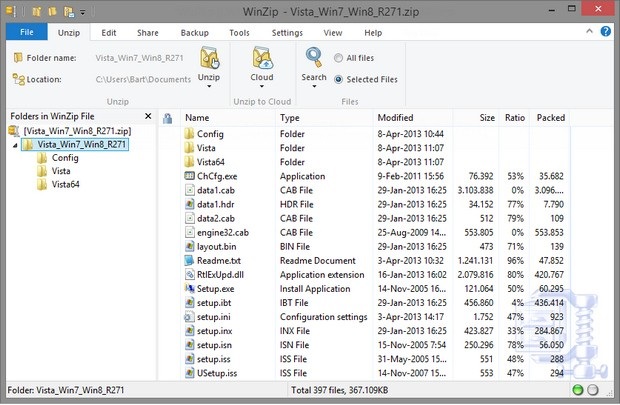The width and height of the screenshot is (620, 405).
Task: Open the Cloud dropdown arrow
Action: pos(262,86)
